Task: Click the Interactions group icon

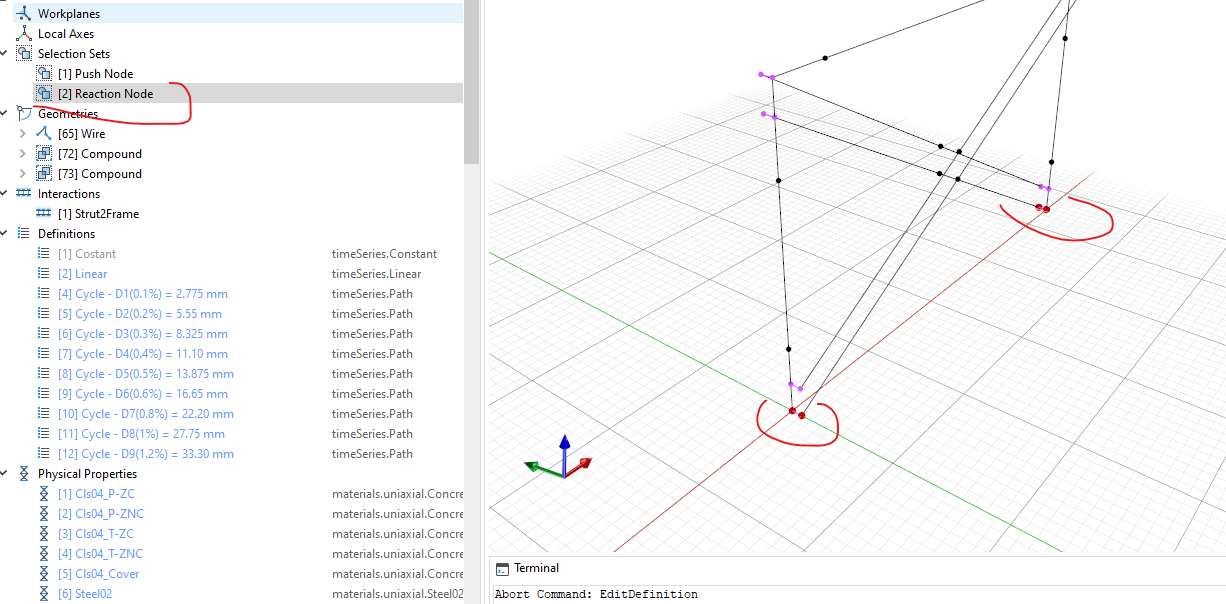Action: coord(24,193)
